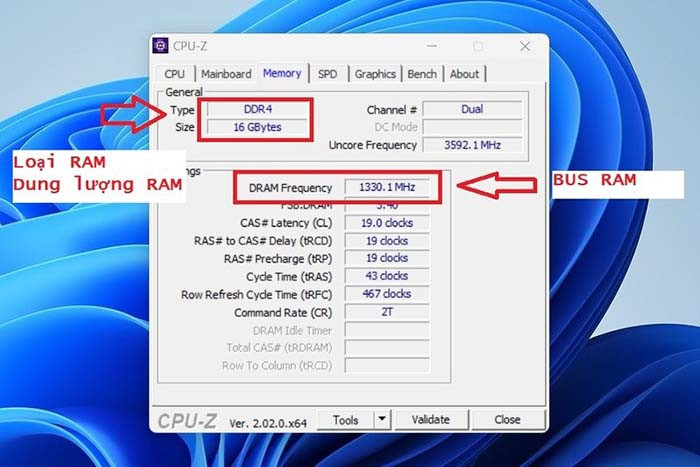
Task: Click the empty Total CAS# (tRDRAM) field
Action: [x=387, y=347]
